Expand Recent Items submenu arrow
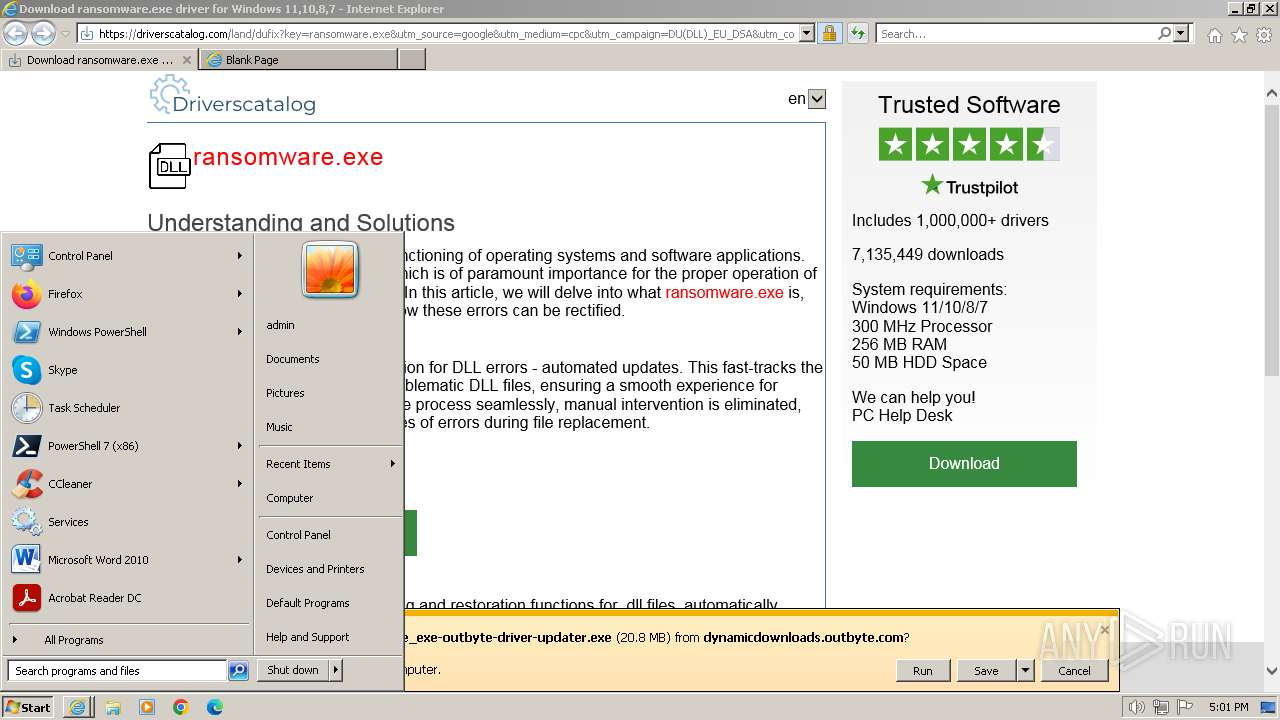Image resolution: width=1280 pixels, height=720 pixels. coord(392,464)
